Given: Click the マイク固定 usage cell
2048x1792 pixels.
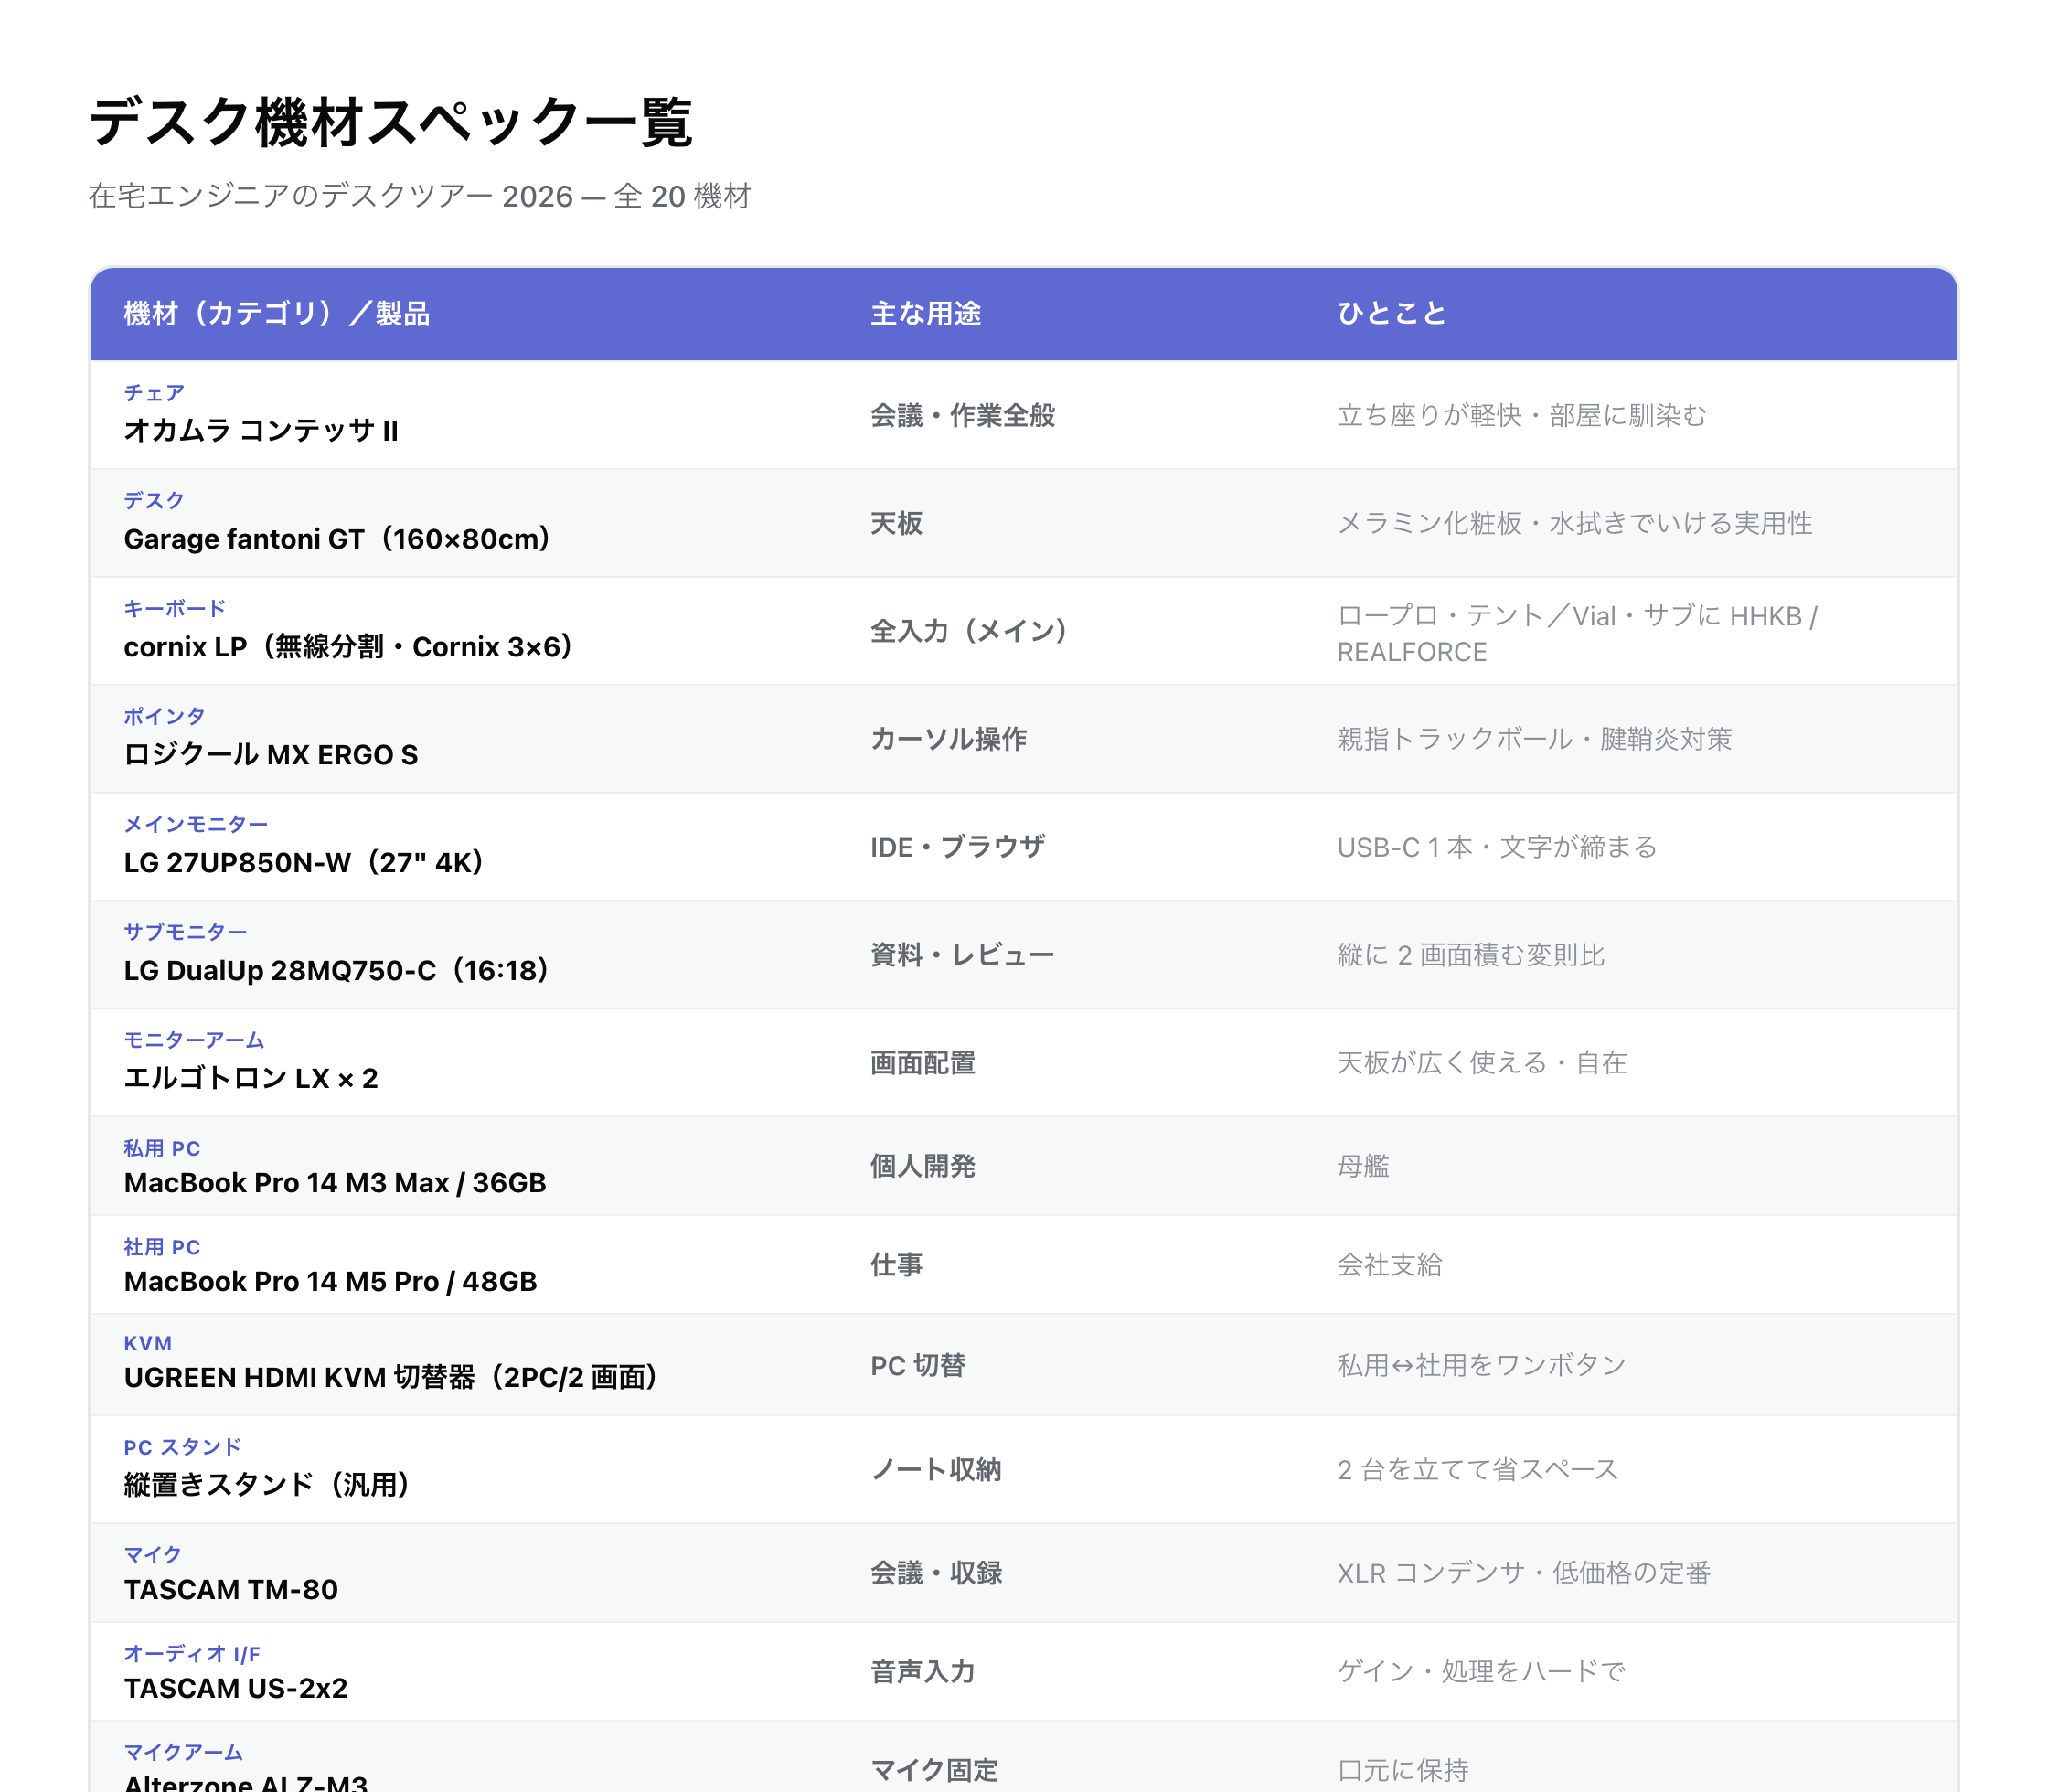Looking at the screenshot, I should [934, 1770].
